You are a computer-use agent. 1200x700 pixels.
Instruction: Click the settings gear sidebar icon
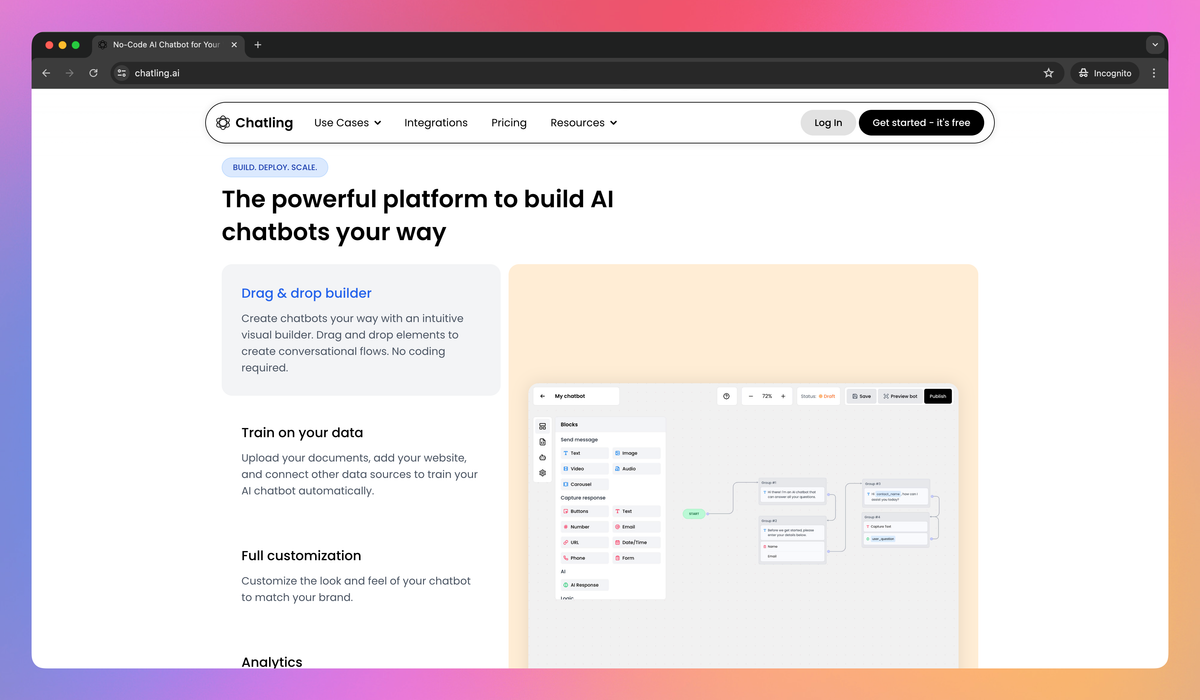click(x=542, y=473)
